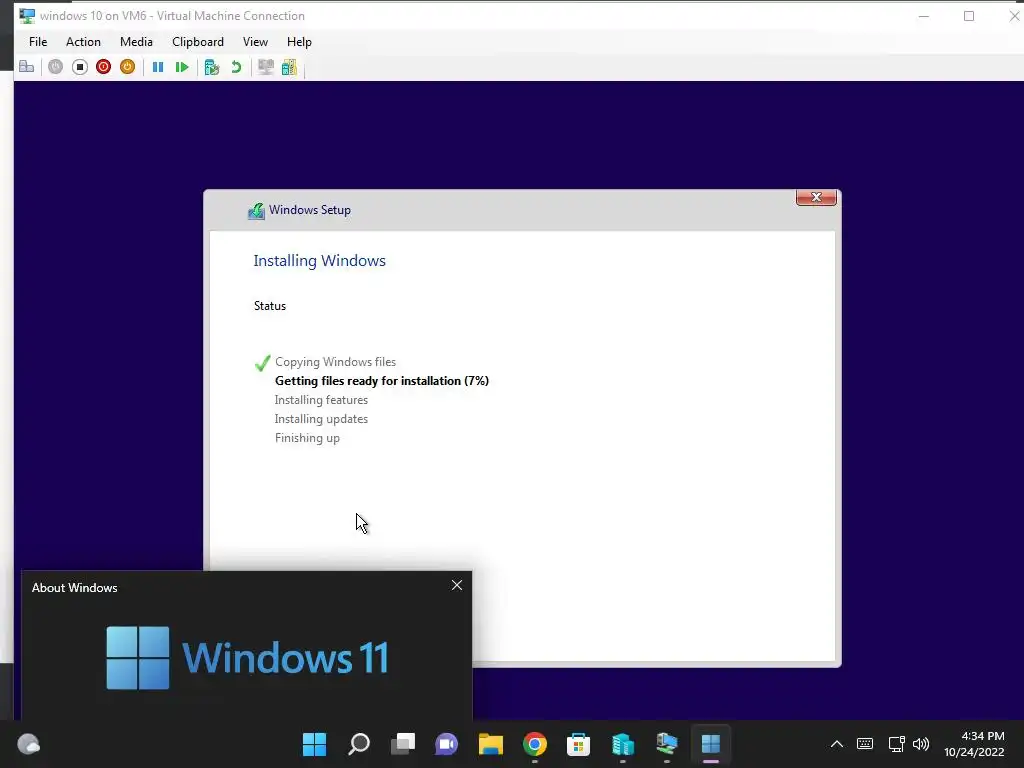The width and height of the screenshot is (1024, 768).
Task: Click the greyed-out Start VM icon
Action: [56, 67]
